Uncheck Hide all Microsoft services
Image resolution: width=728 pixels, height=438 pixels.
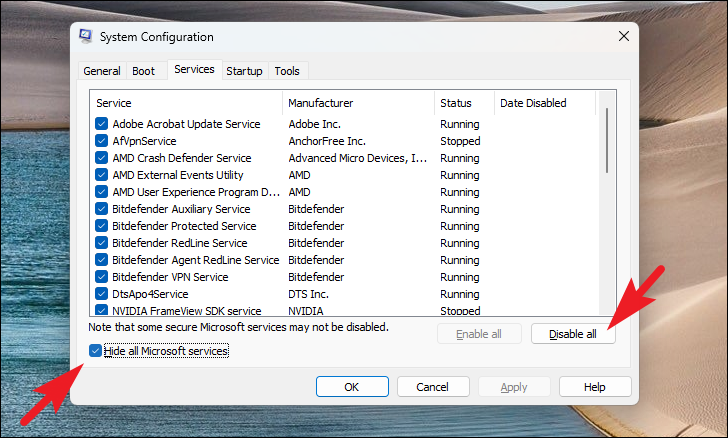[x=96, y=351]
